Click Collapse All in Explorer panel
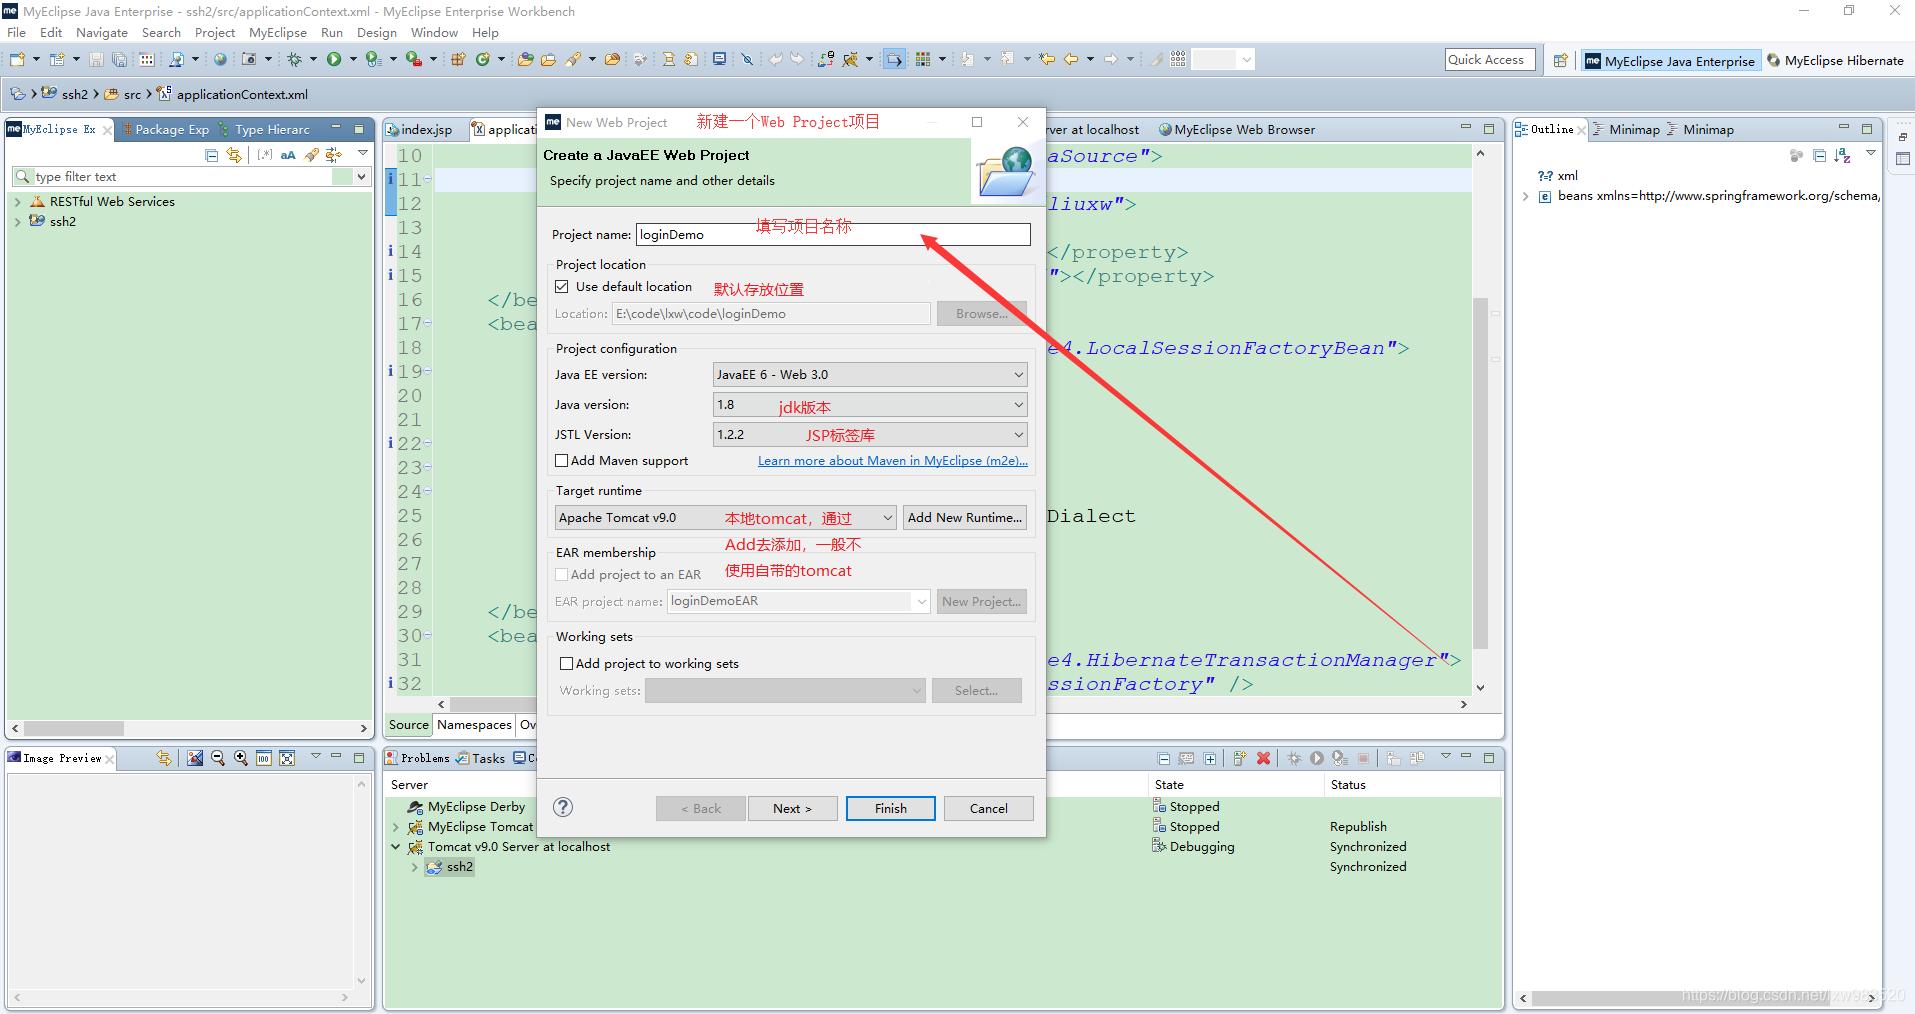 (x=211, y=155)
